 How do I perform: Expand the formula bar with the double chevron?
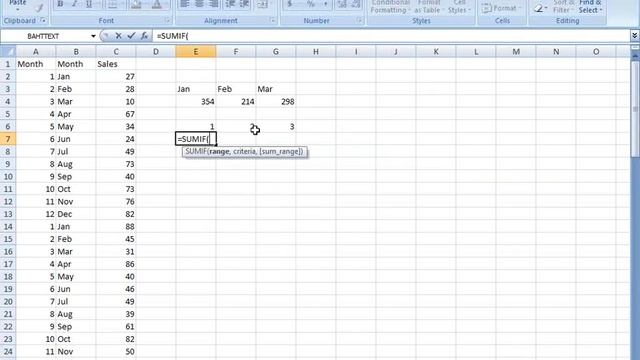click(634, 36)
